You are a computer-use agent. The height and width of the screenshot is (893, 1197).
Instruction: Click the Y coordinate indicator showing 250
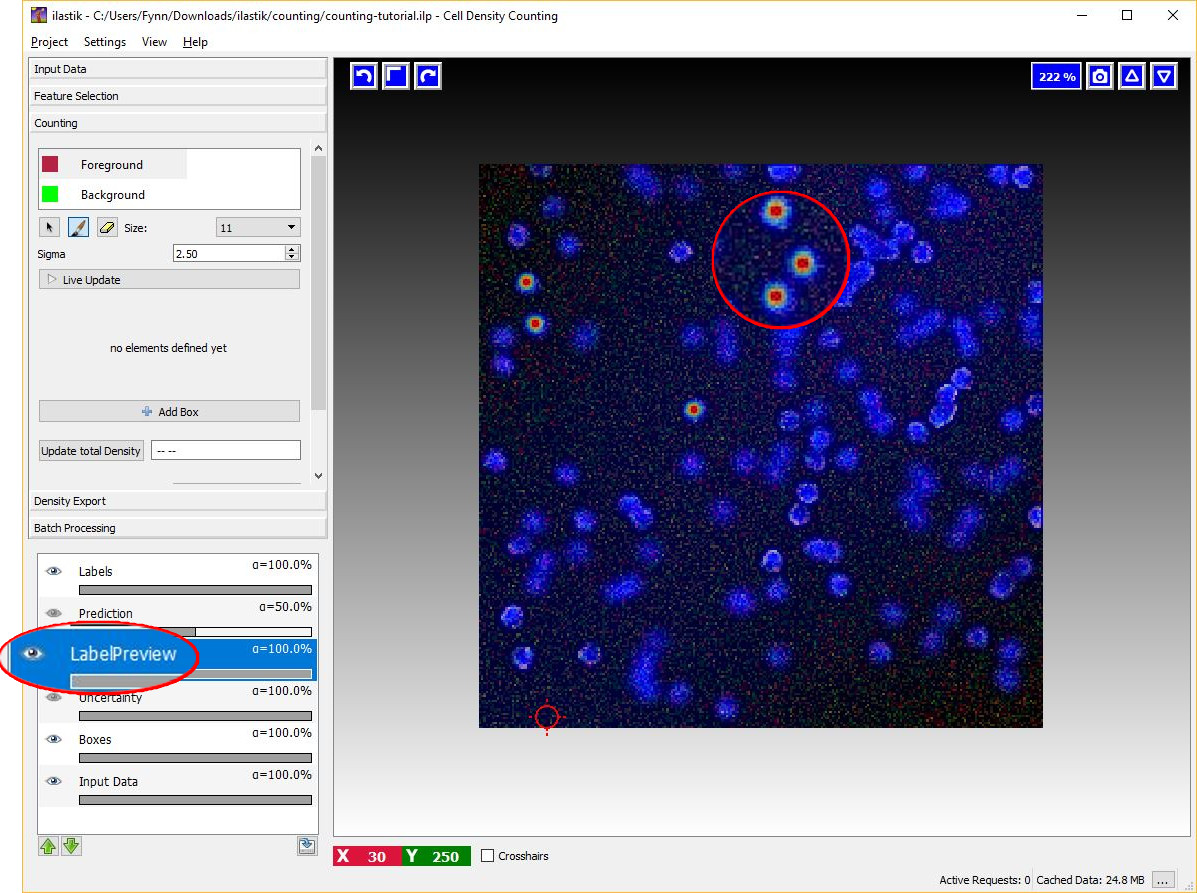tap(436, 856)
